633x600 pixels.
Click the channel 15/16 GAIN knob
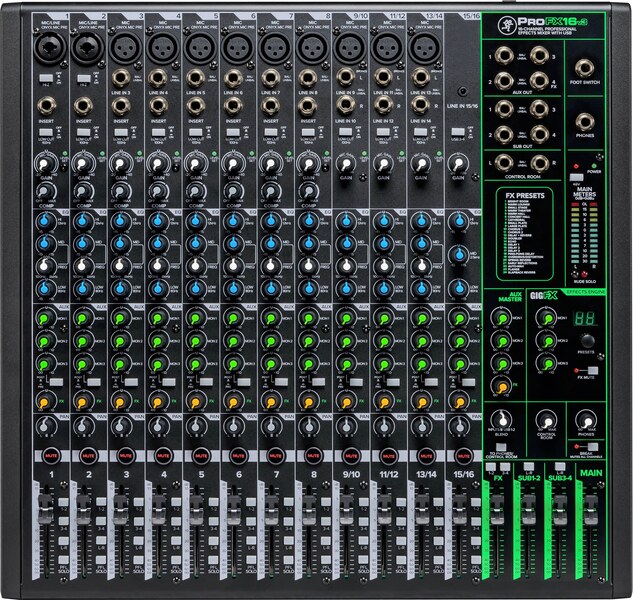coord(458,164)
